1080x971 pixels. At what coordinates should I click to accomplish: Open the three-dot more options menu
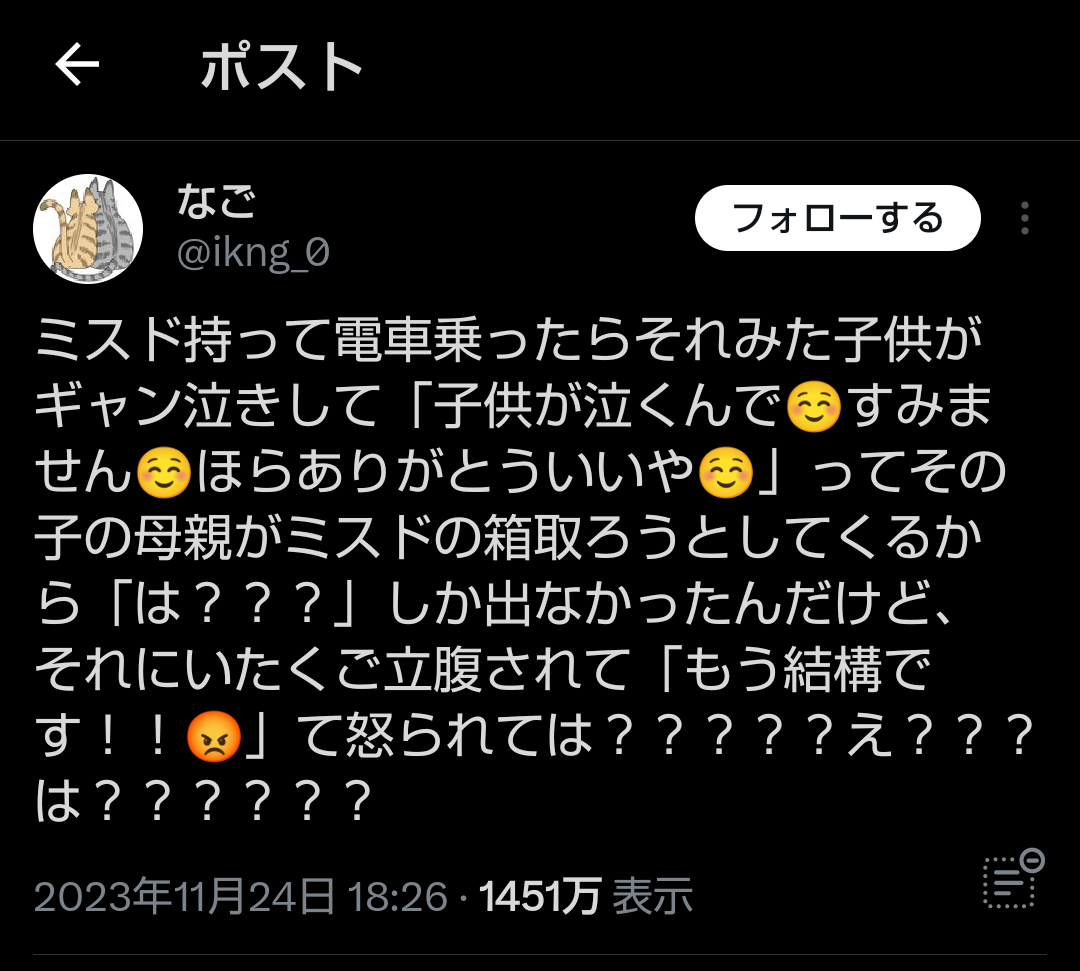(x=1025, y=218)
